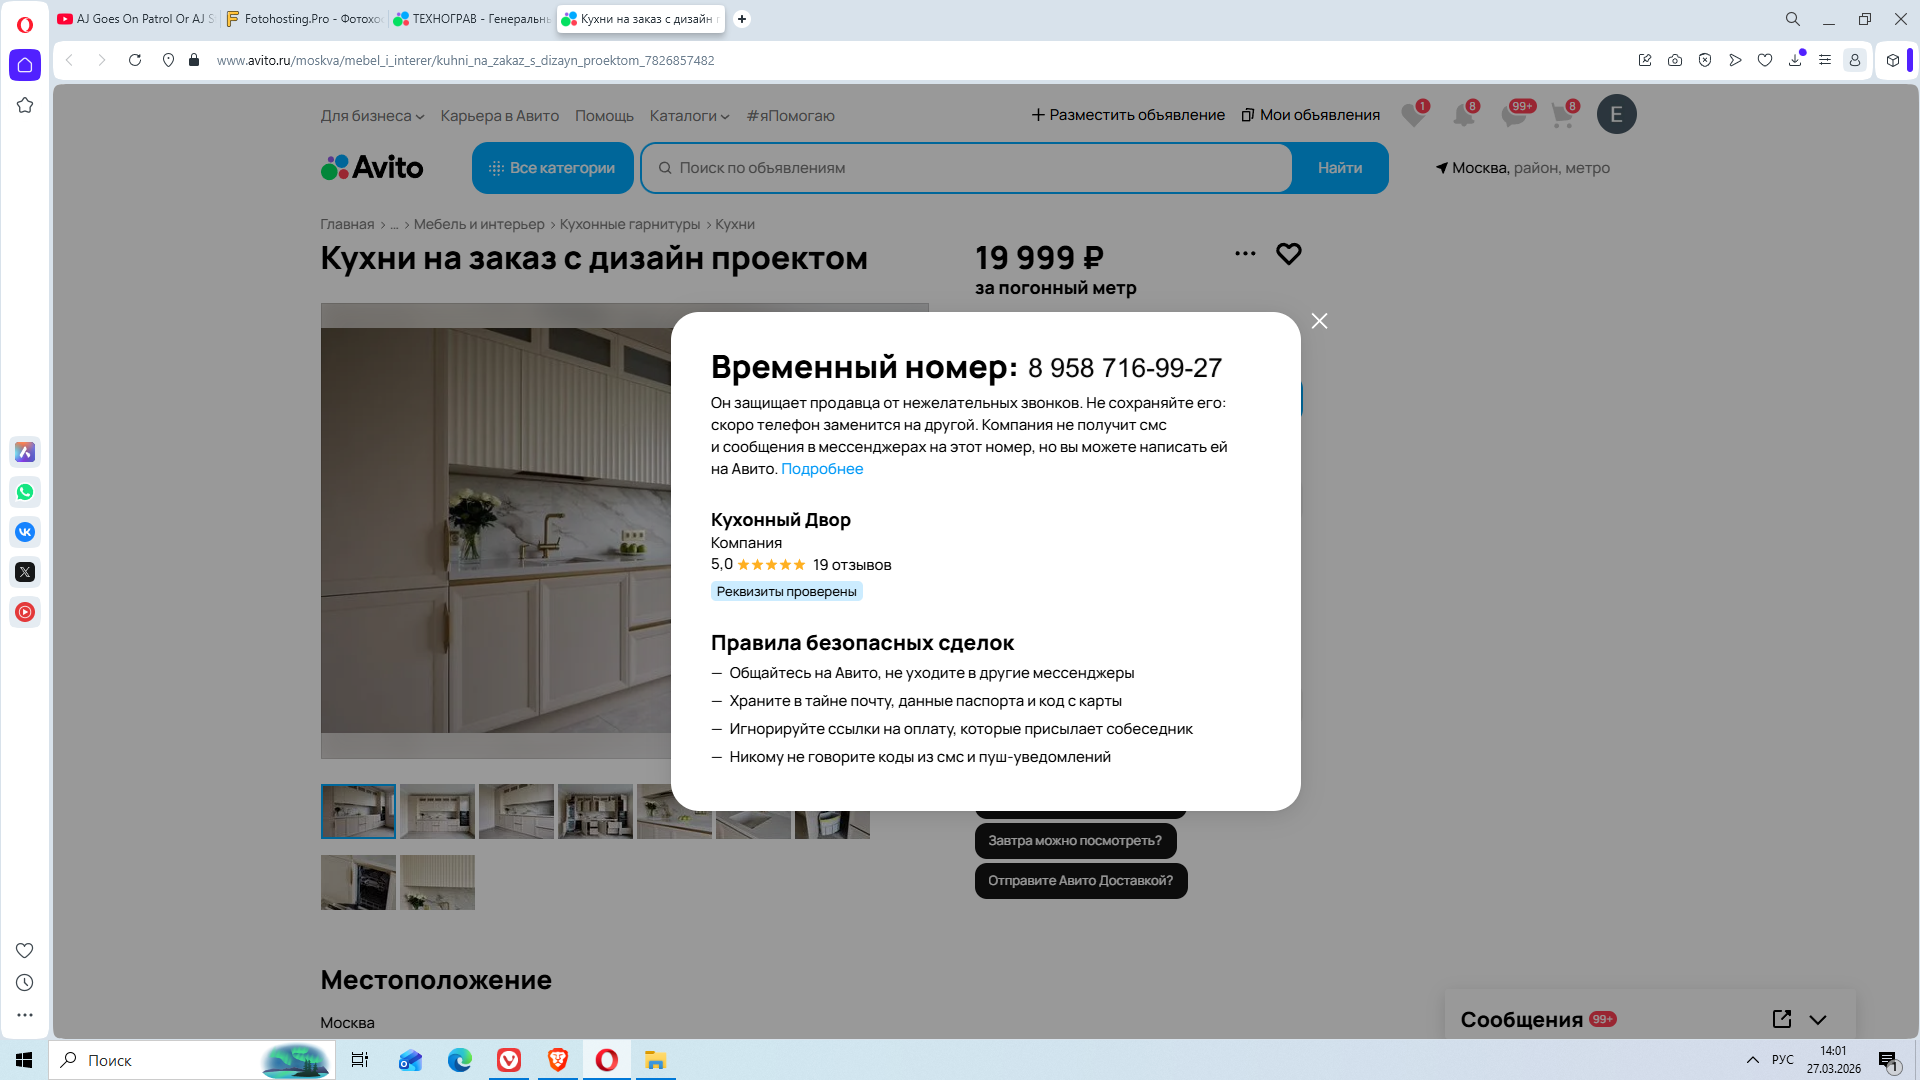
Task: Open WhatsApp in Opera sidebar
Action: tap(25, 492)
